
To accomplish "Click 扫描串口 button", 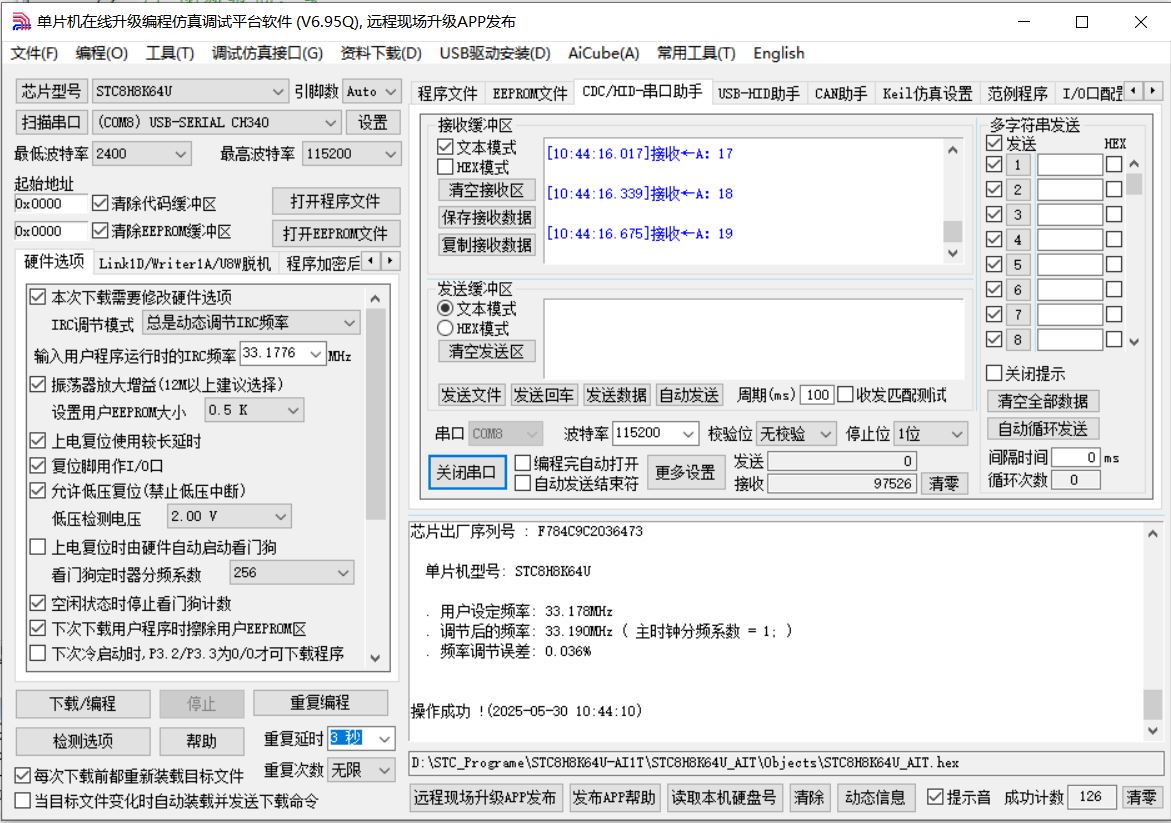I will (x=51, y=122).
